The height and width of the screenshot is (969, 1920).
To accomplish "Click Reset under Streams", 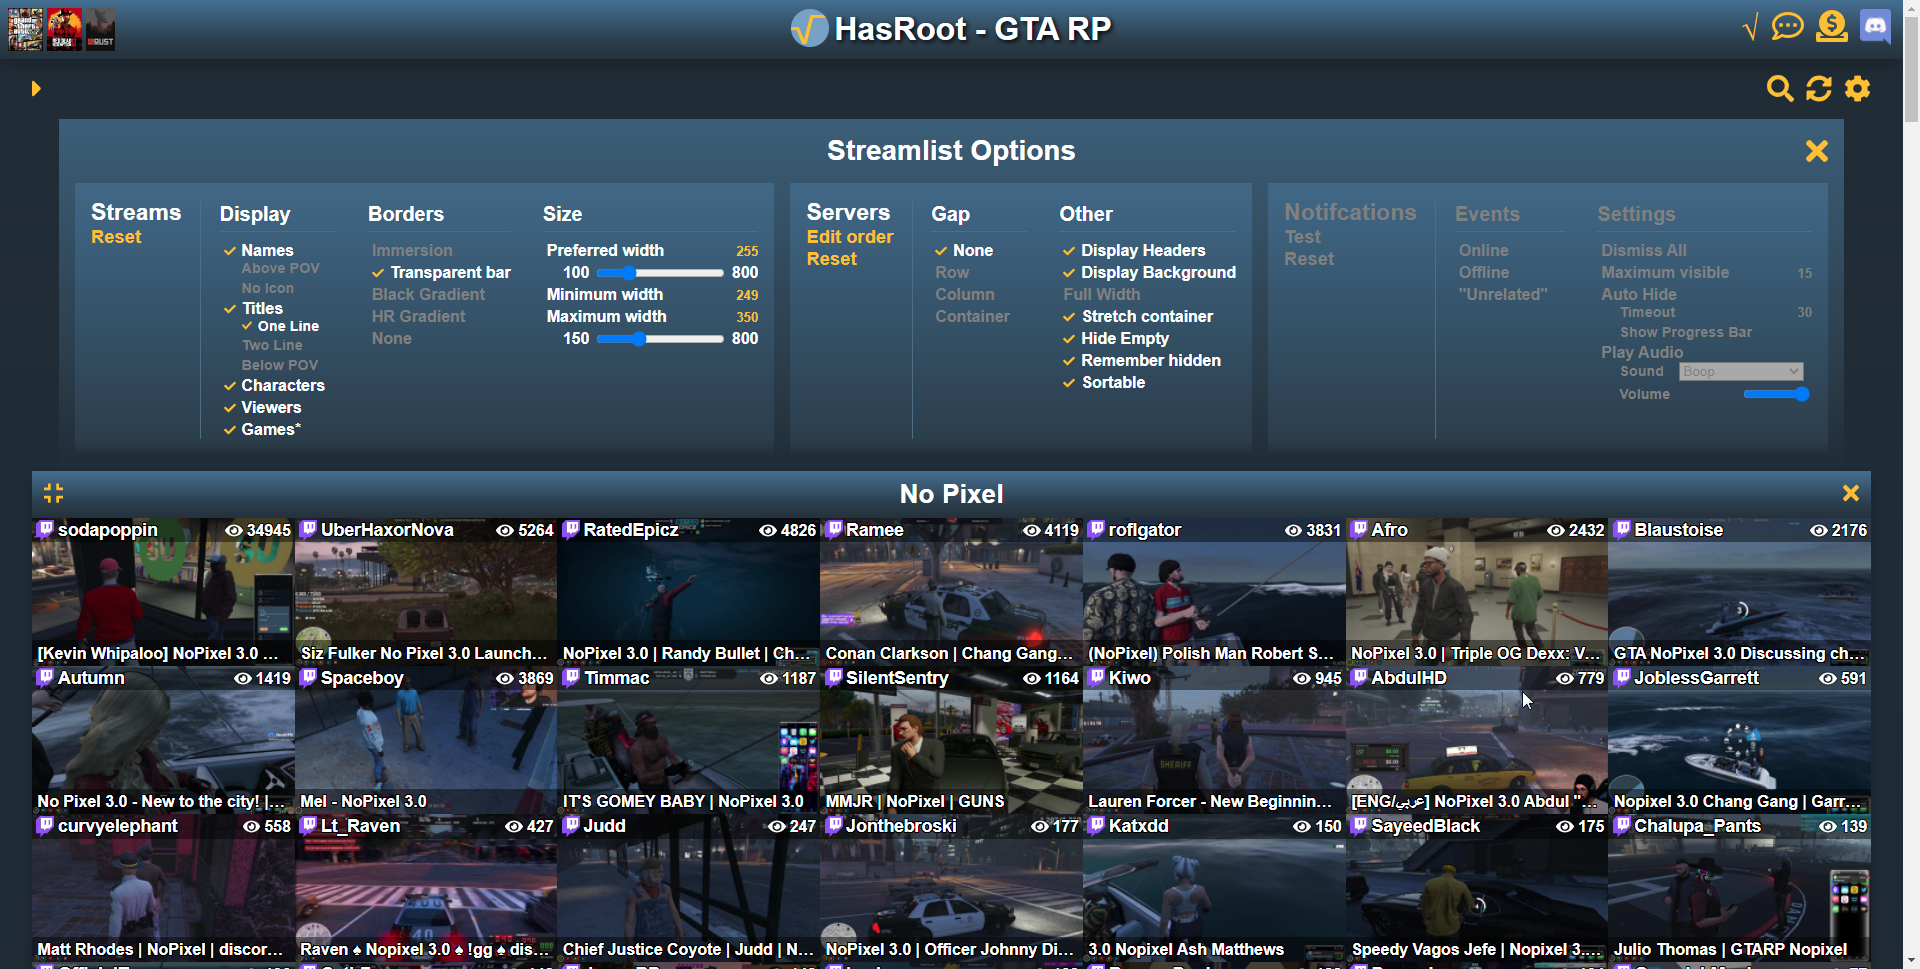I will [x=116, y=238].
